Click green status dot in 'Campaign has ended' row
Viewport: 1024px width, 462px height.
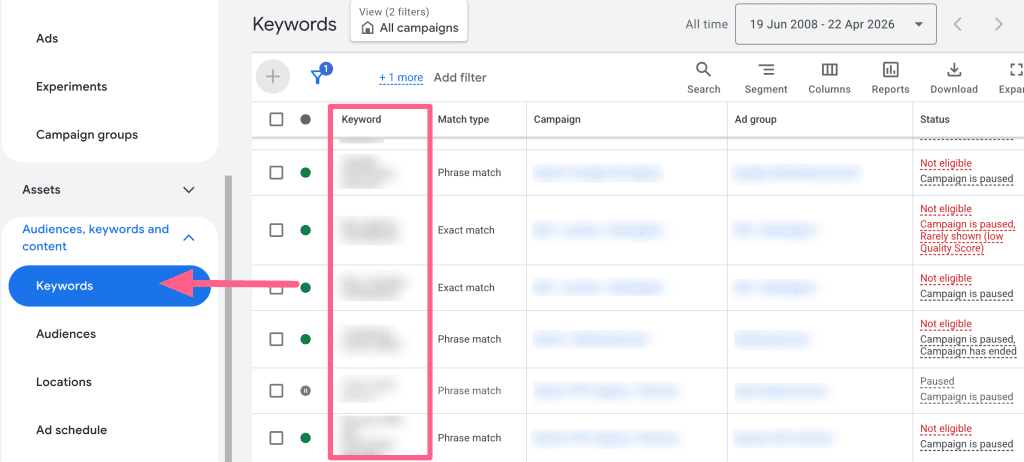[x=305, y=339]
